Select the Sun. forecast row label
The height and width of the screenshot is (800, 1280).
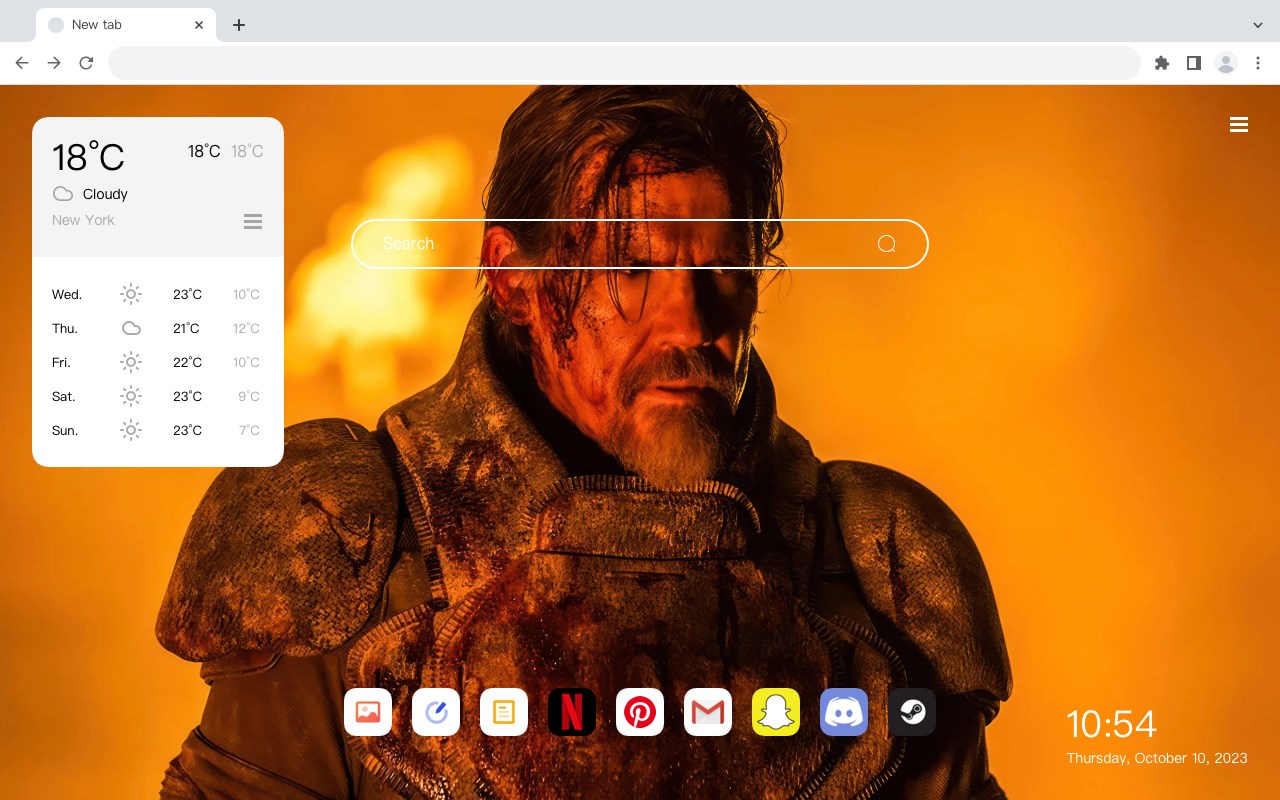tap(65, 430)
